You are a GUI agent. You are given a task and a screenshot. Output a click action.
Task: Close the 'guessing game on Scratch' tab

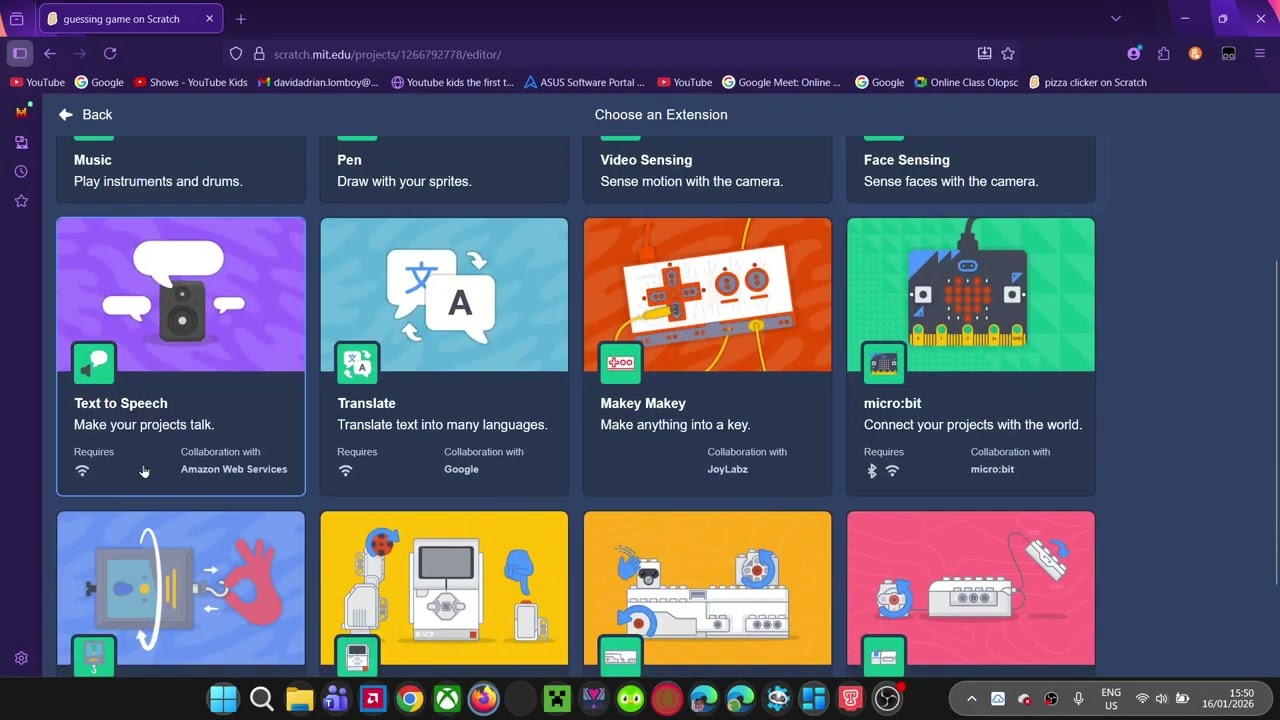(209, 19)
